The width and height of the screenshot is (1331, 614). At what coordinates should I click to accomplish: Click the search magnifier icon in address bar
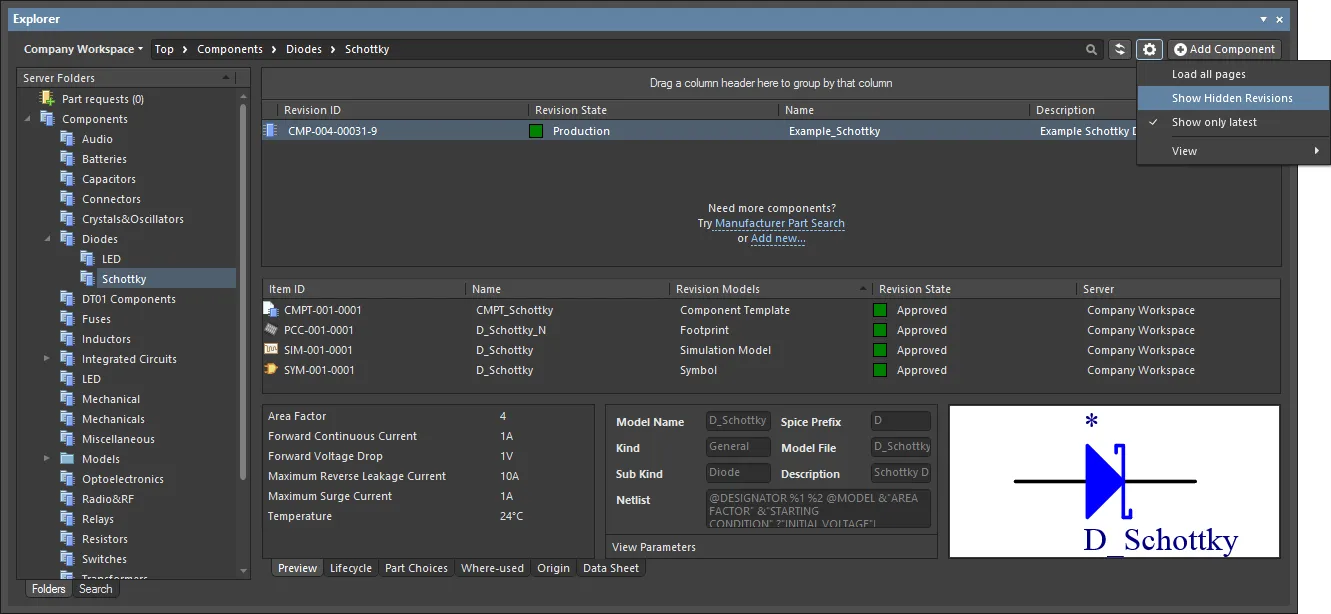(1091, 50)
